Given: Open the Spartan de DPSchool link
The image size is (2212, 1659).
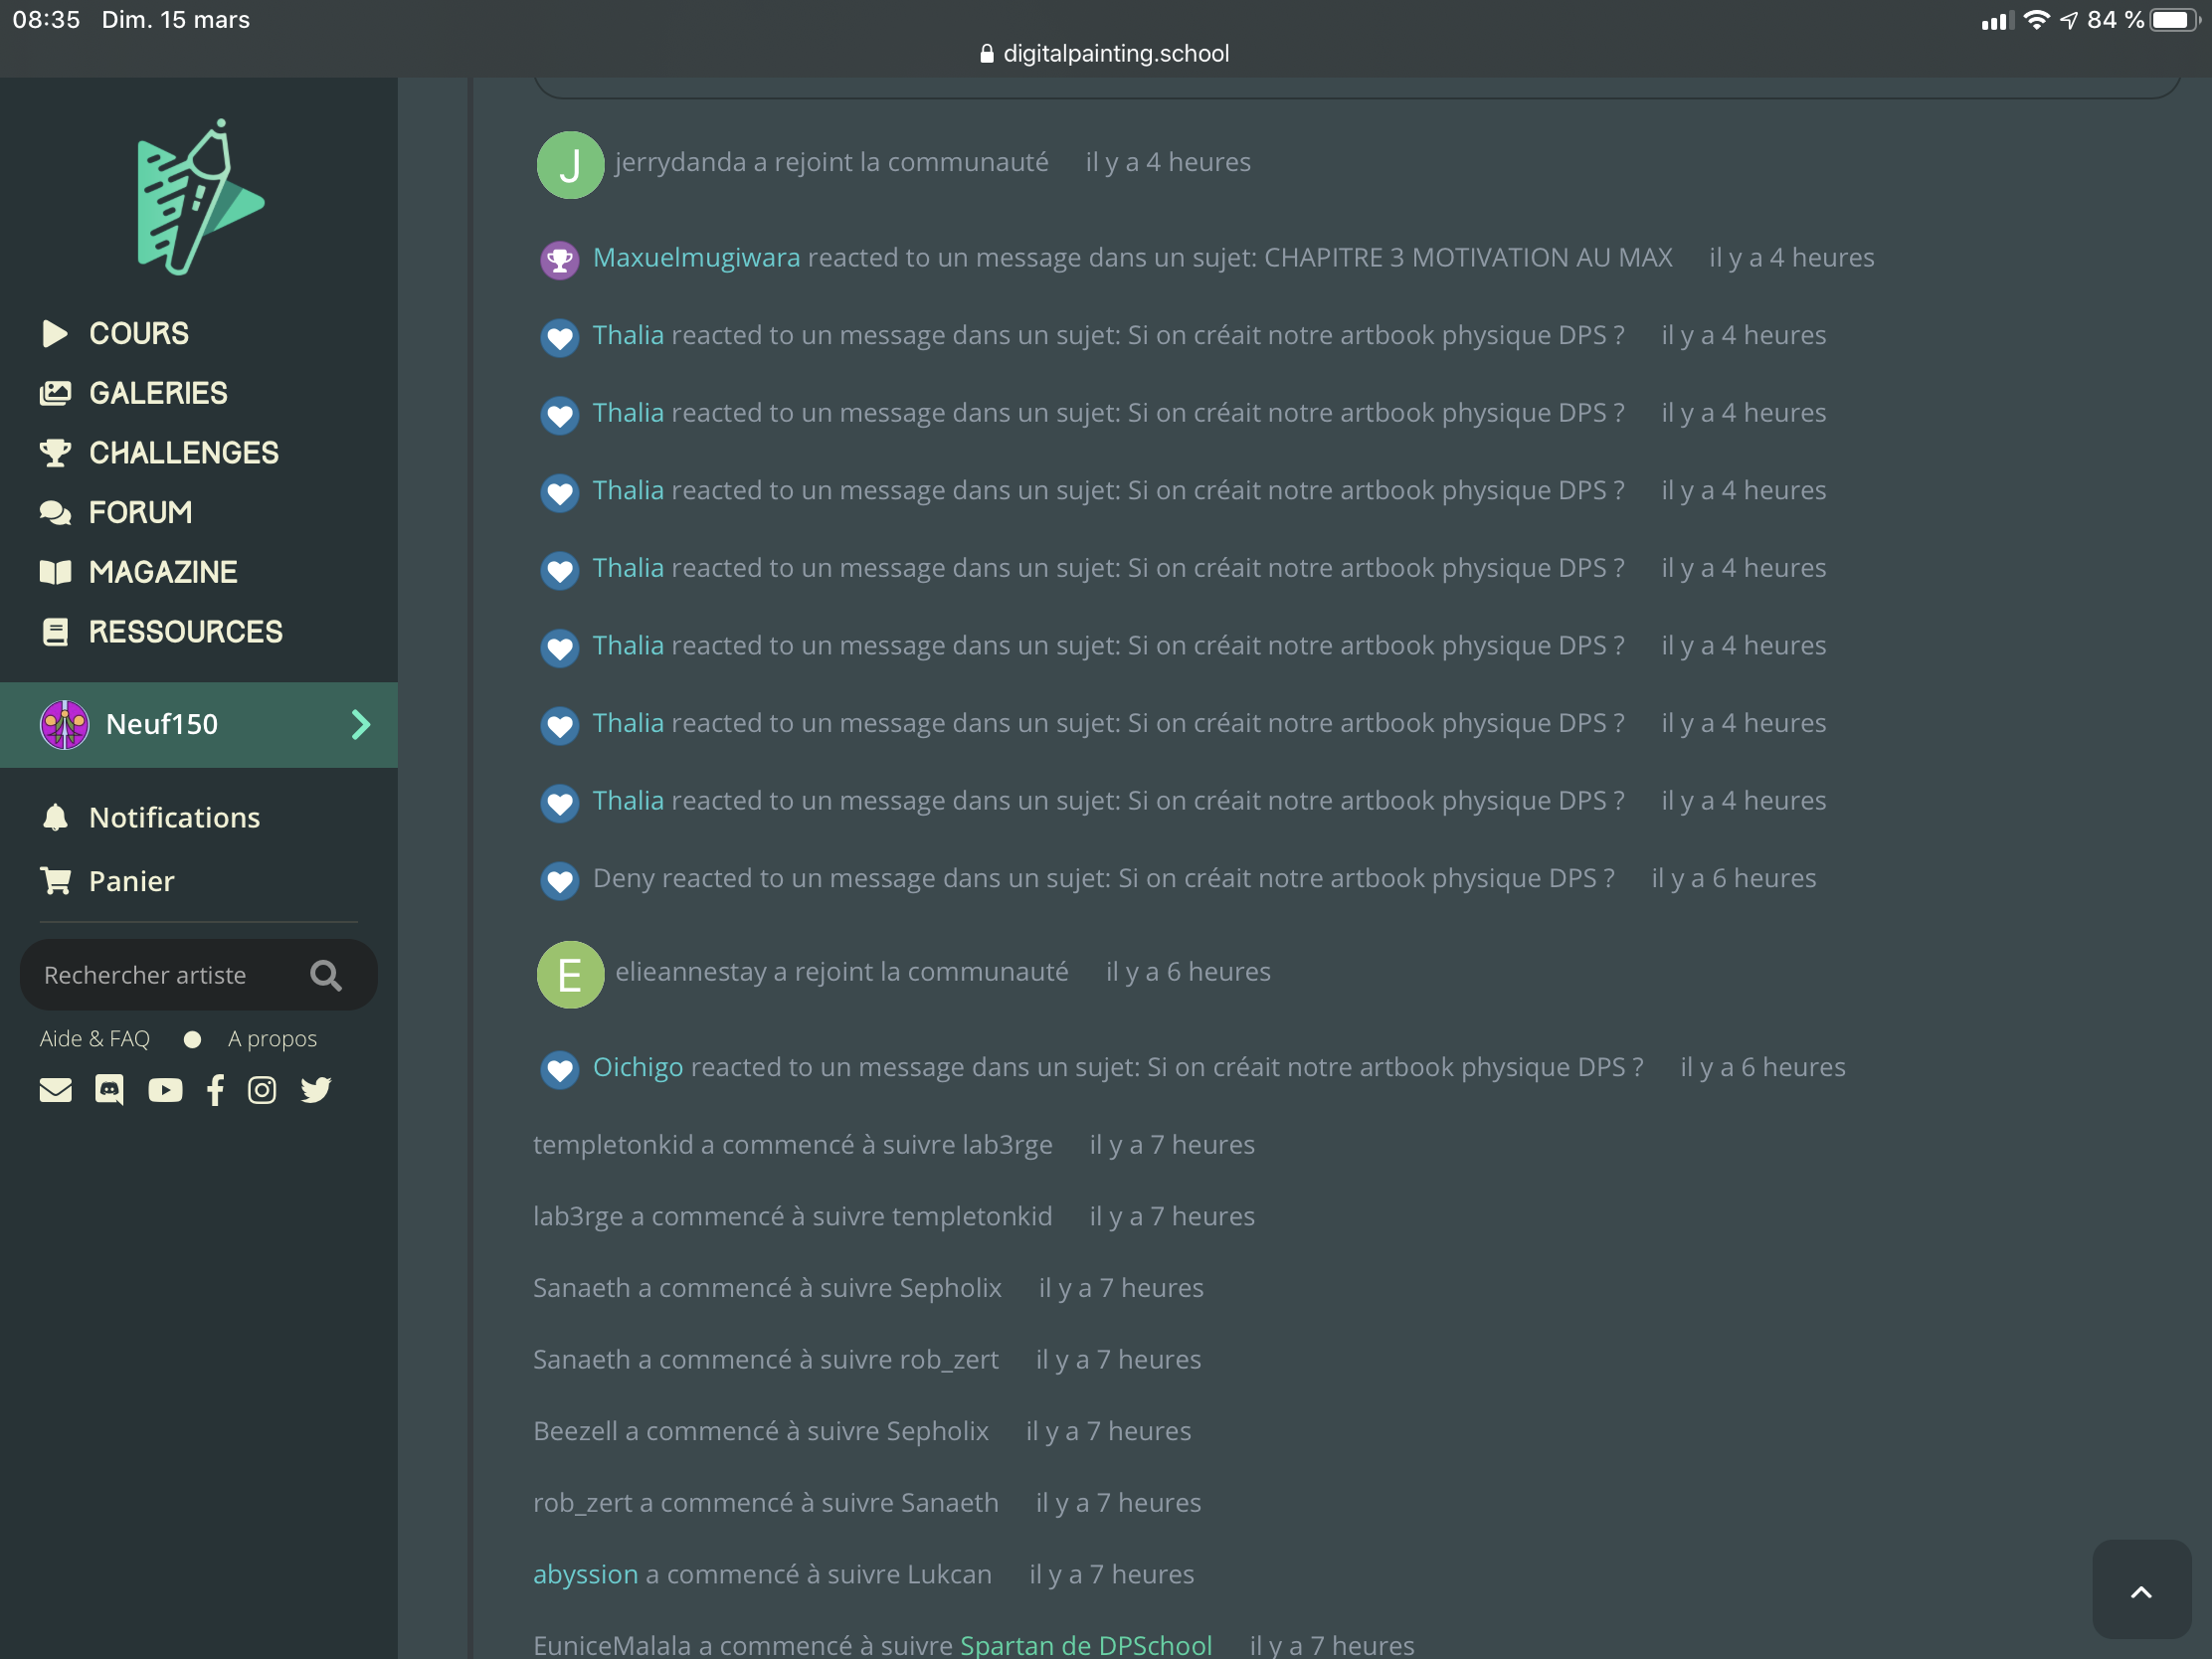Looking at the screenshot, I should (x=1085, y=1644).
